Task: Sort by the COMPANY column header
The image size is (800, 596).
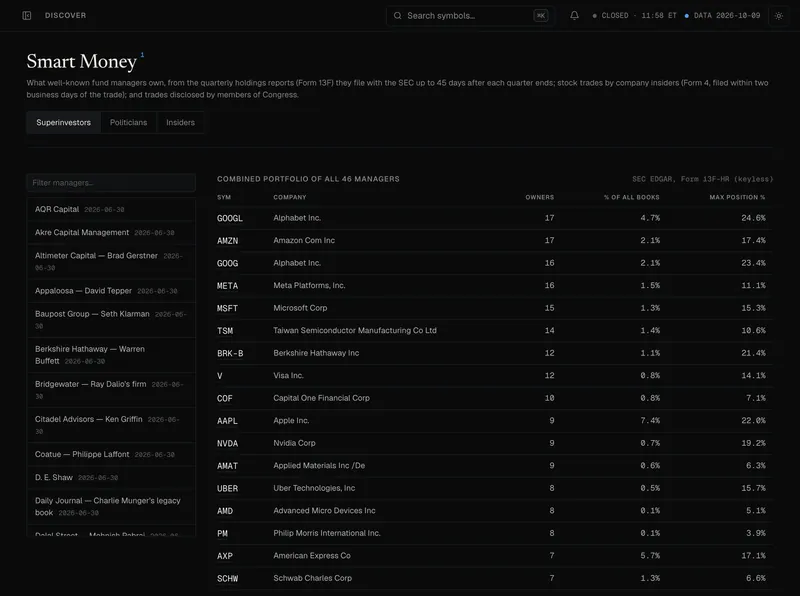Action: pos(289,197)
